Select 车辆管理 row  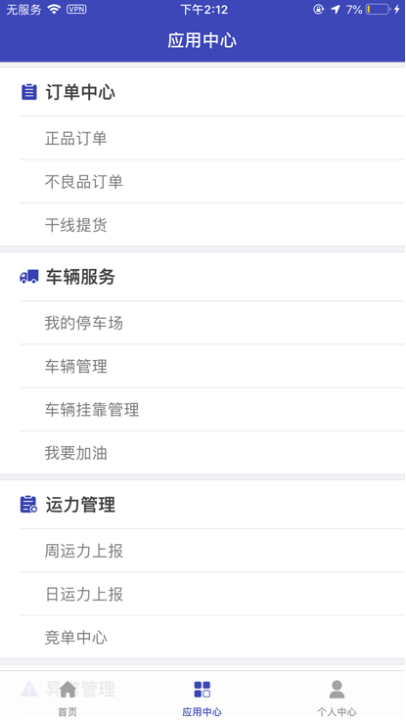coord(212,366)
